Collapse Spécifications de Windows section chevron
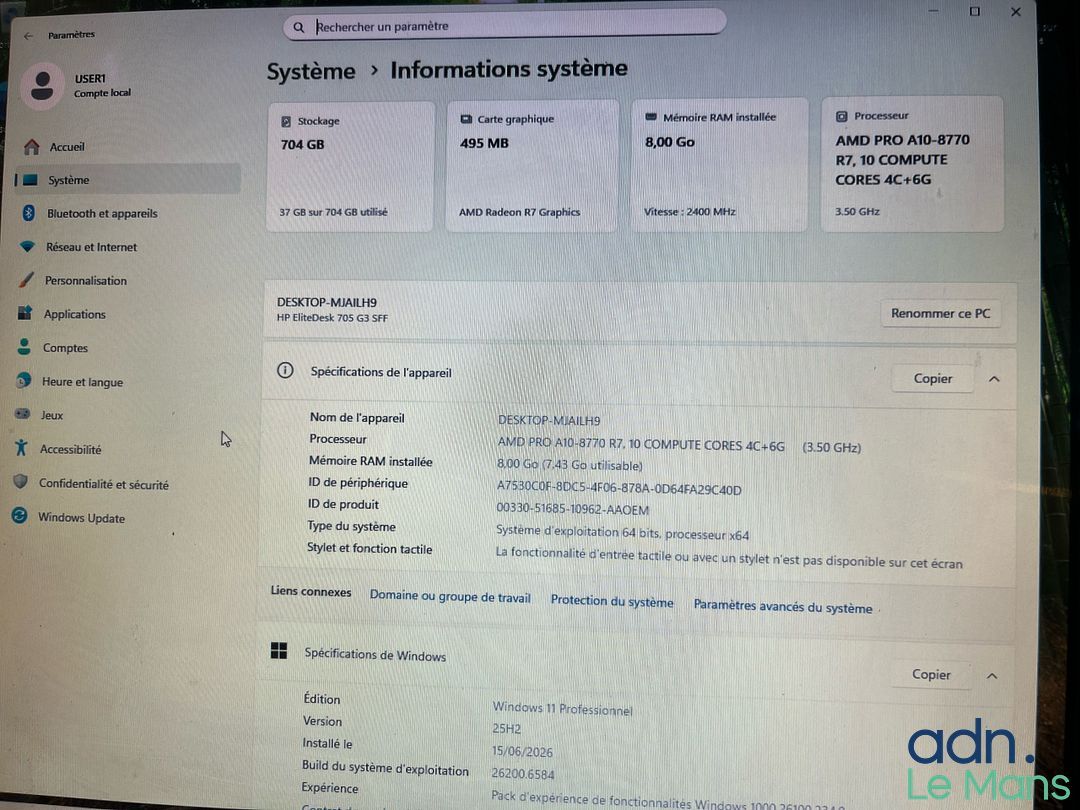The height and width of the screenshot is (810, 1080). pyautogui.click(x=992, y=676)
